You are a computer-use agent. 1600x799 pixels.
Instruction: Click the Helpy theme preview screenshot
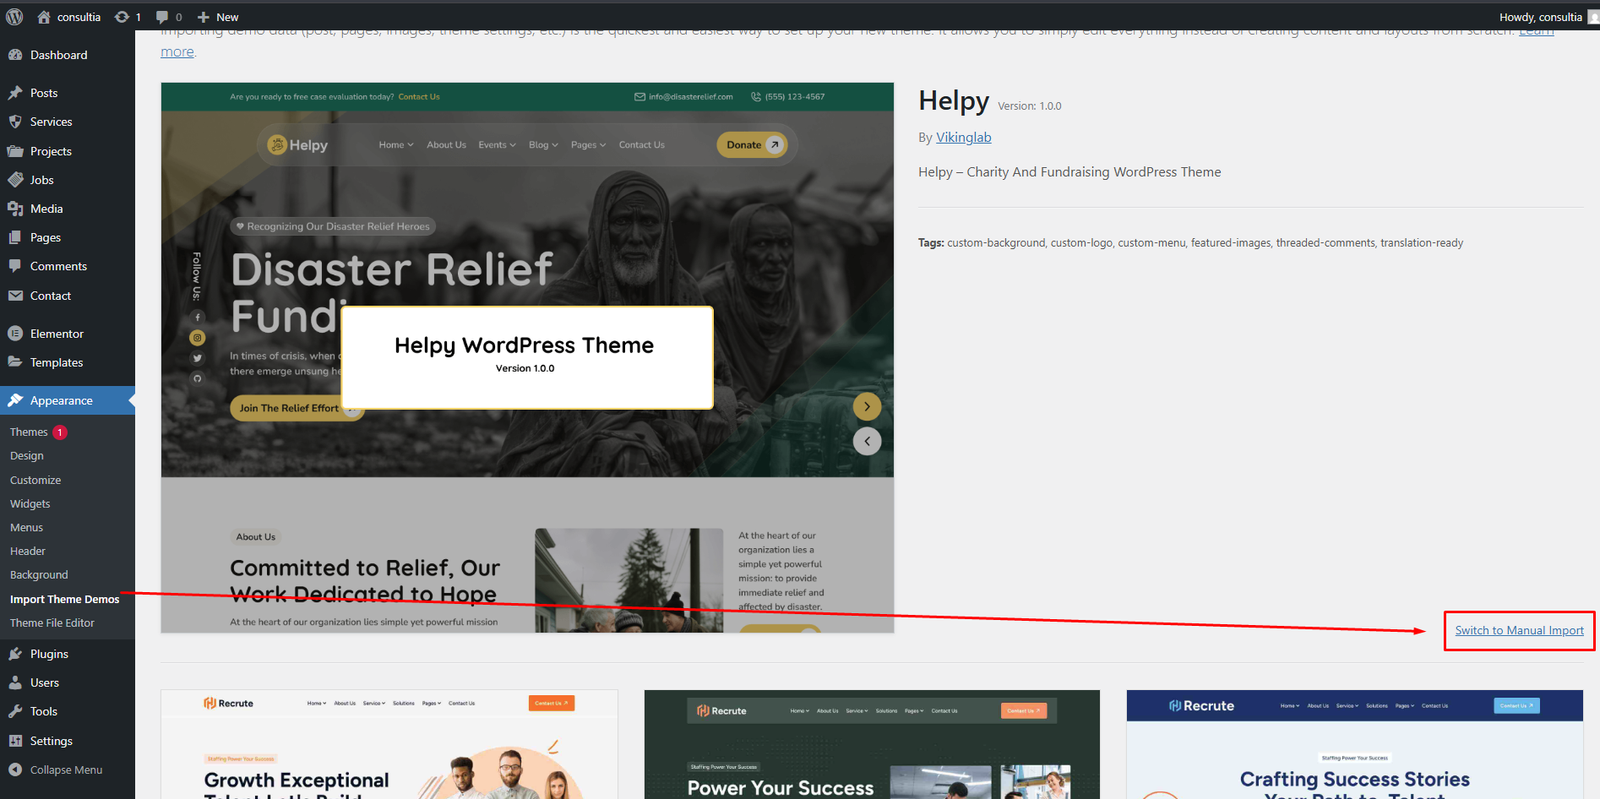coord(527,357)
